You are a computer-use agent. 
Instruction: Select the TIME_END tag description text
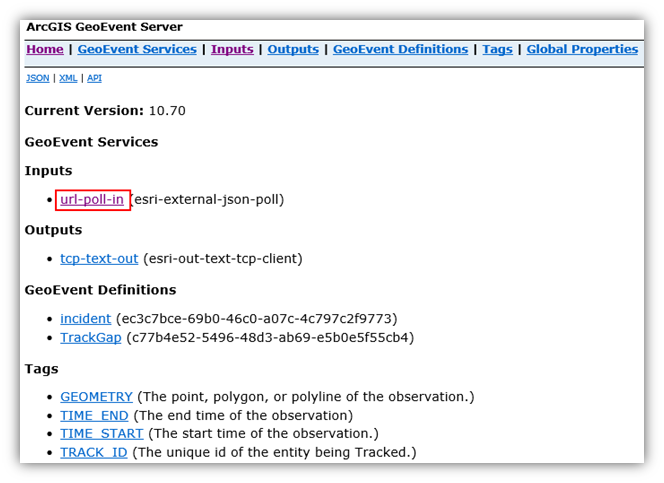[243, 416]
